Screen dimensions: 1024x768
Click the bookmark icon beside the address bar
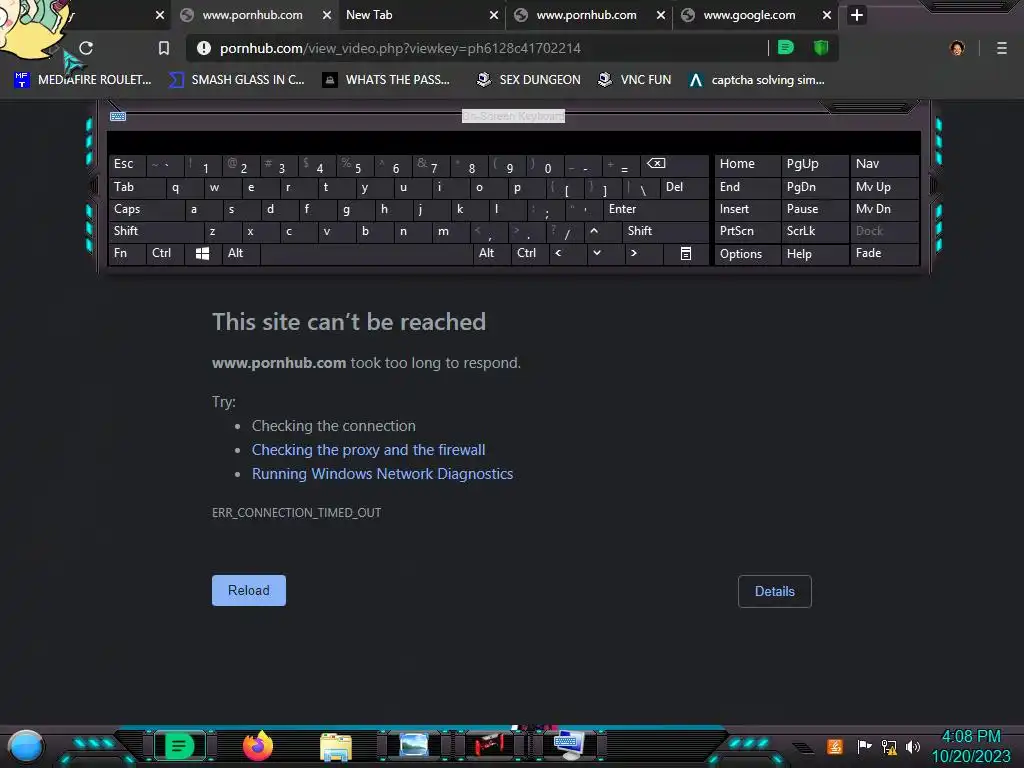164,48
